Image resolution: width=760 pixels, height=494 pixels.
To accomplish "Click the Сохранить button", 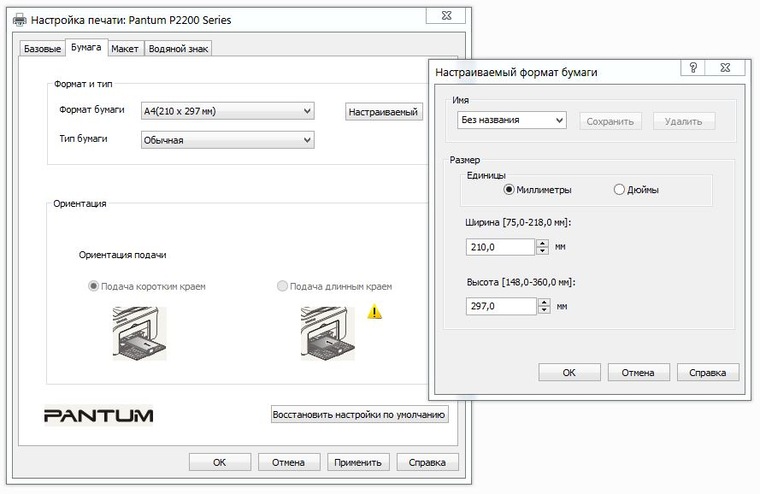I will (x=610, y=121).
